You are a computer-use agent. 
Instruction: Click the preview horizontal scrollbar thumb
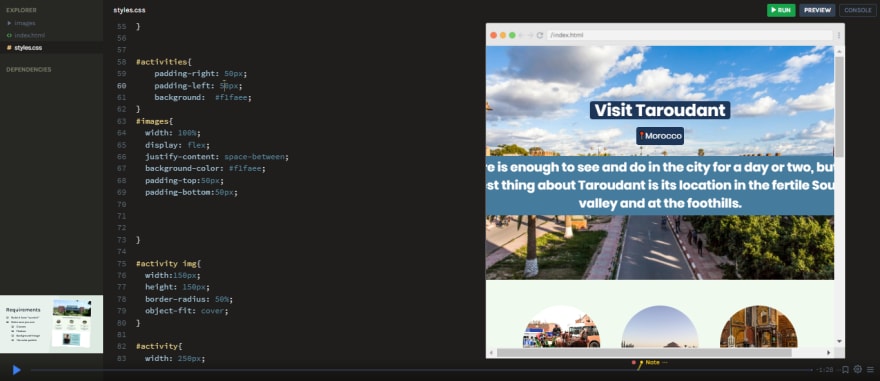[x=644, y=352]
